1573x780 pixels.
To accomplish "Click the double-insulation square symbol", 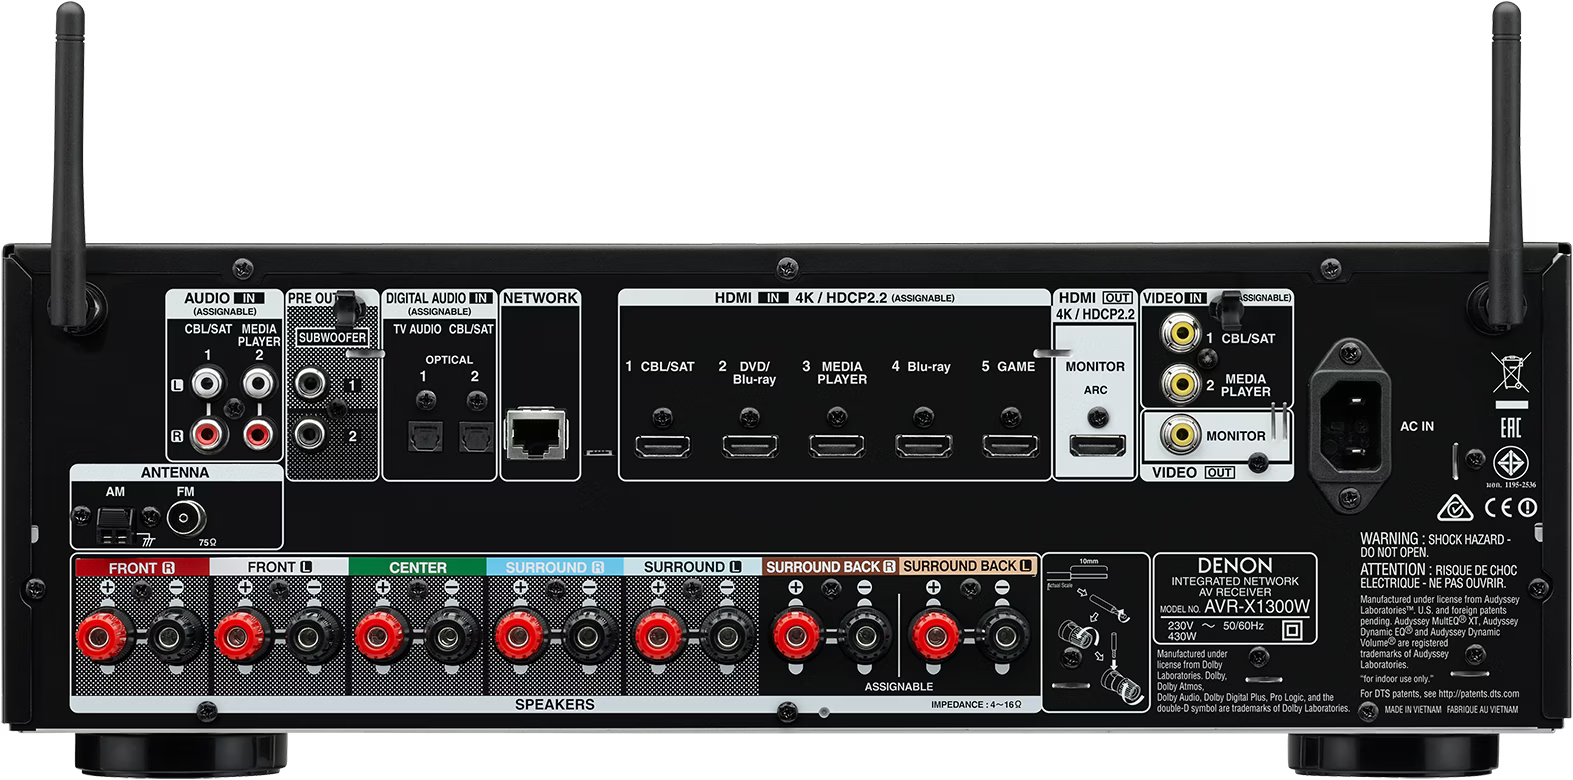I will point(1292,631).
